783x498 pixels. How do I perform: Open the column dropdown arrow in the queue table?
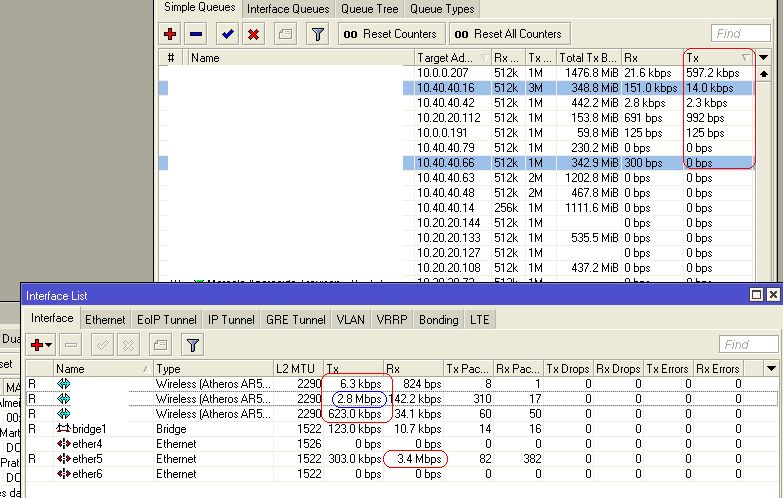point(765,58)
